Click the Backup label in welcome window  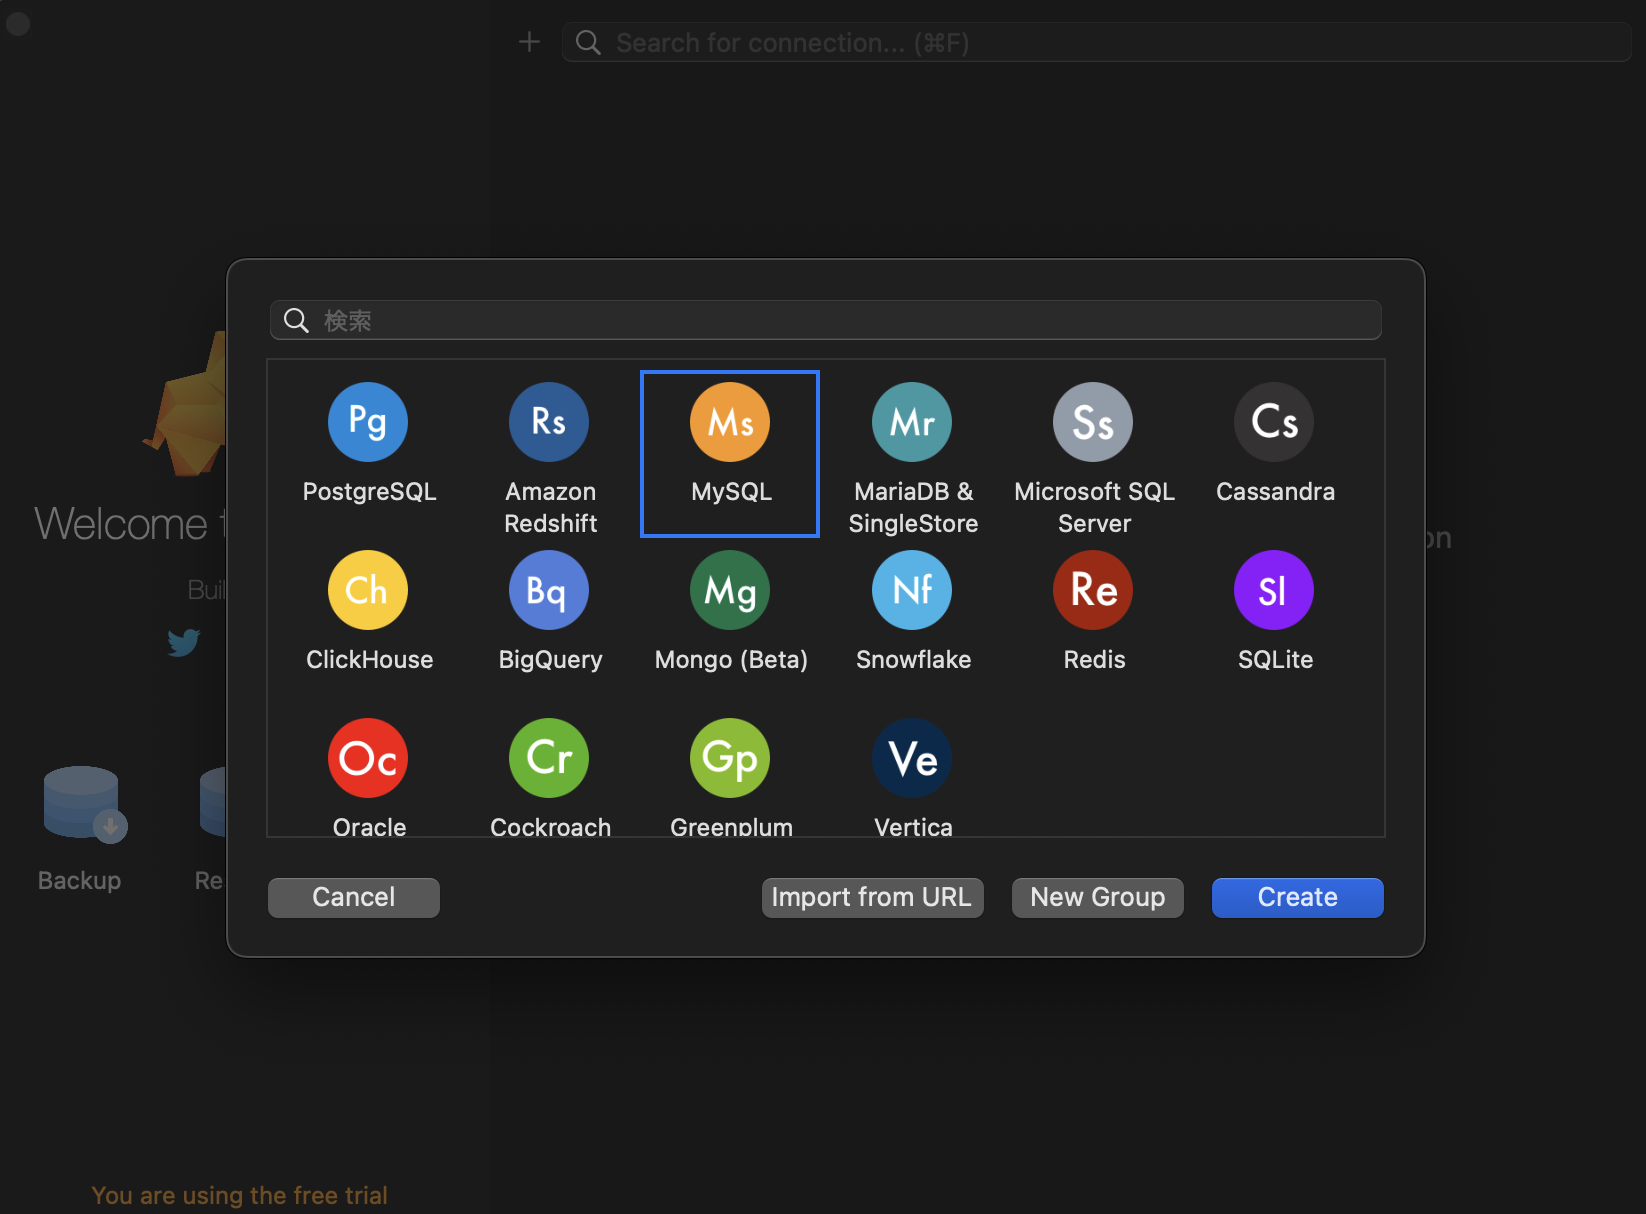pos(79,881)
